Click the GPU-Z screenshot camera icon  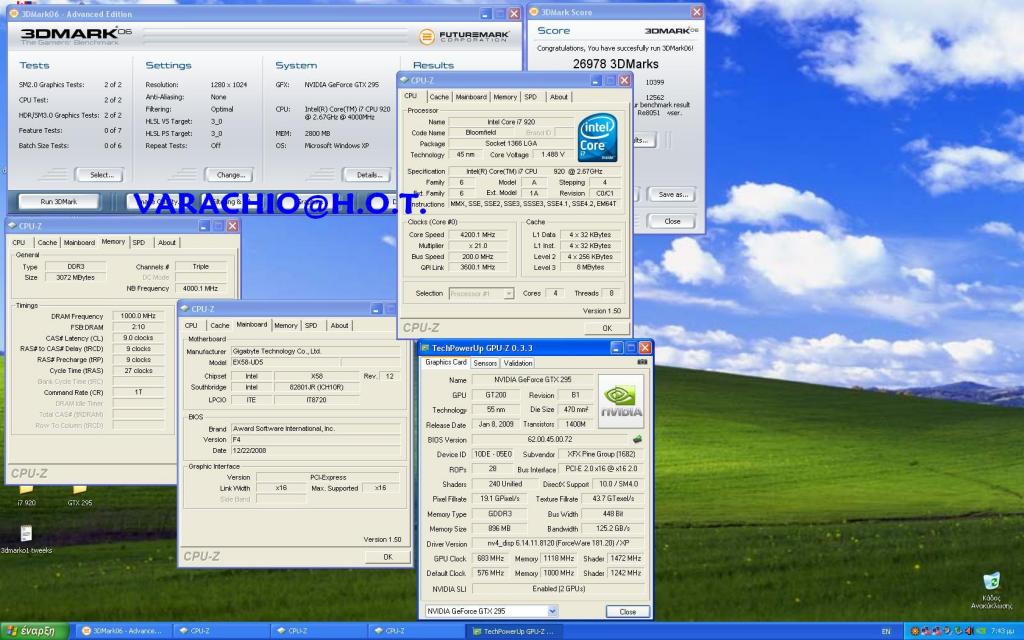[x=642, y=362]
